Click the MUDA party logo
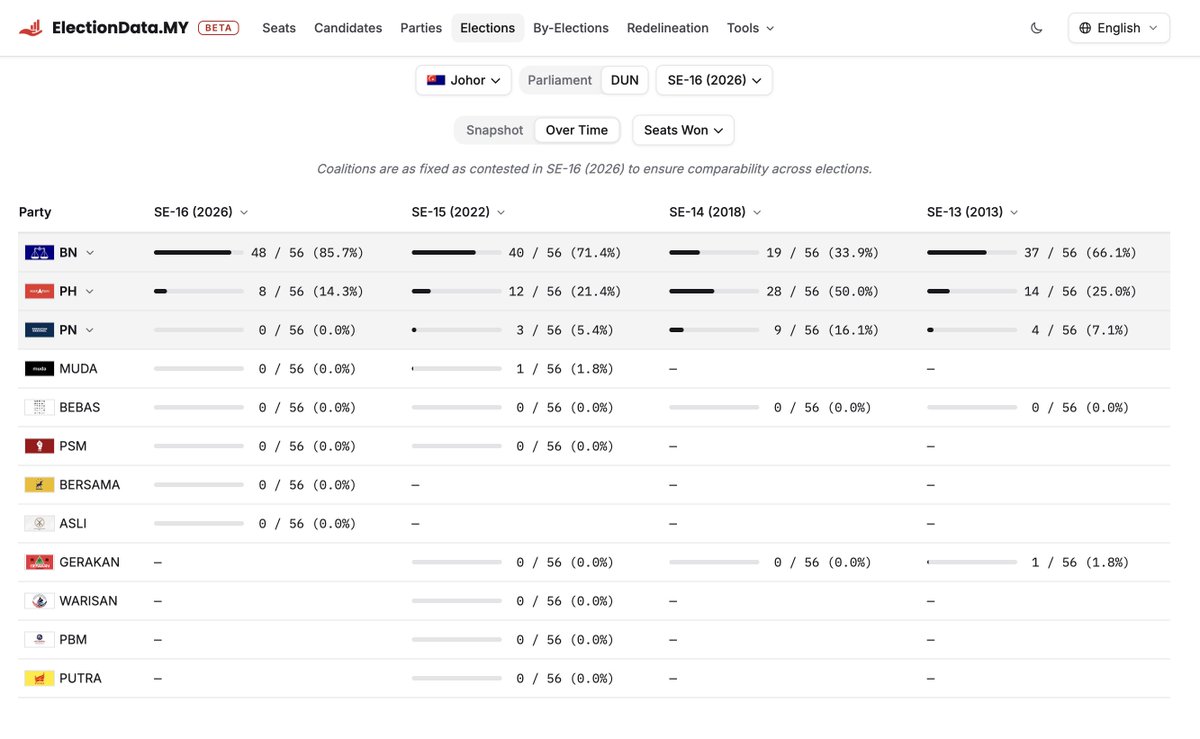 tap(39, 369)
